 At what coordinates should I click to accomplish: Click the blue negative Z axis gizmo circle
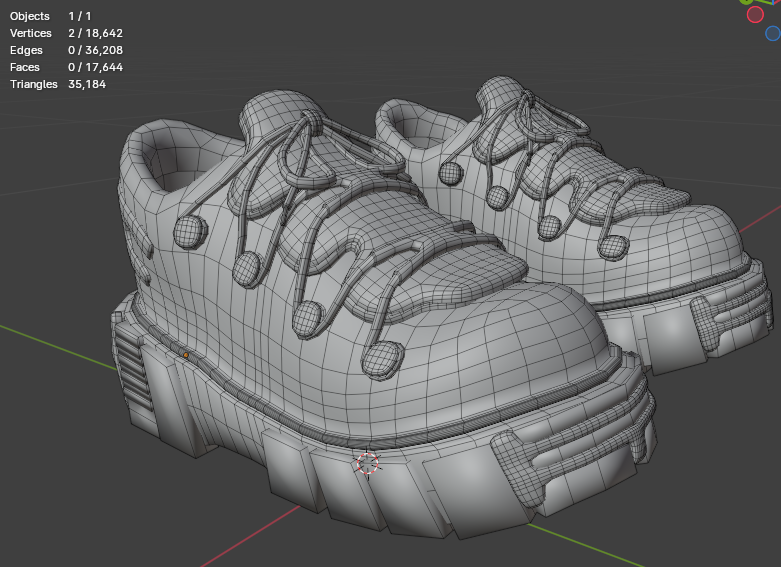click(x=774, y=33)
